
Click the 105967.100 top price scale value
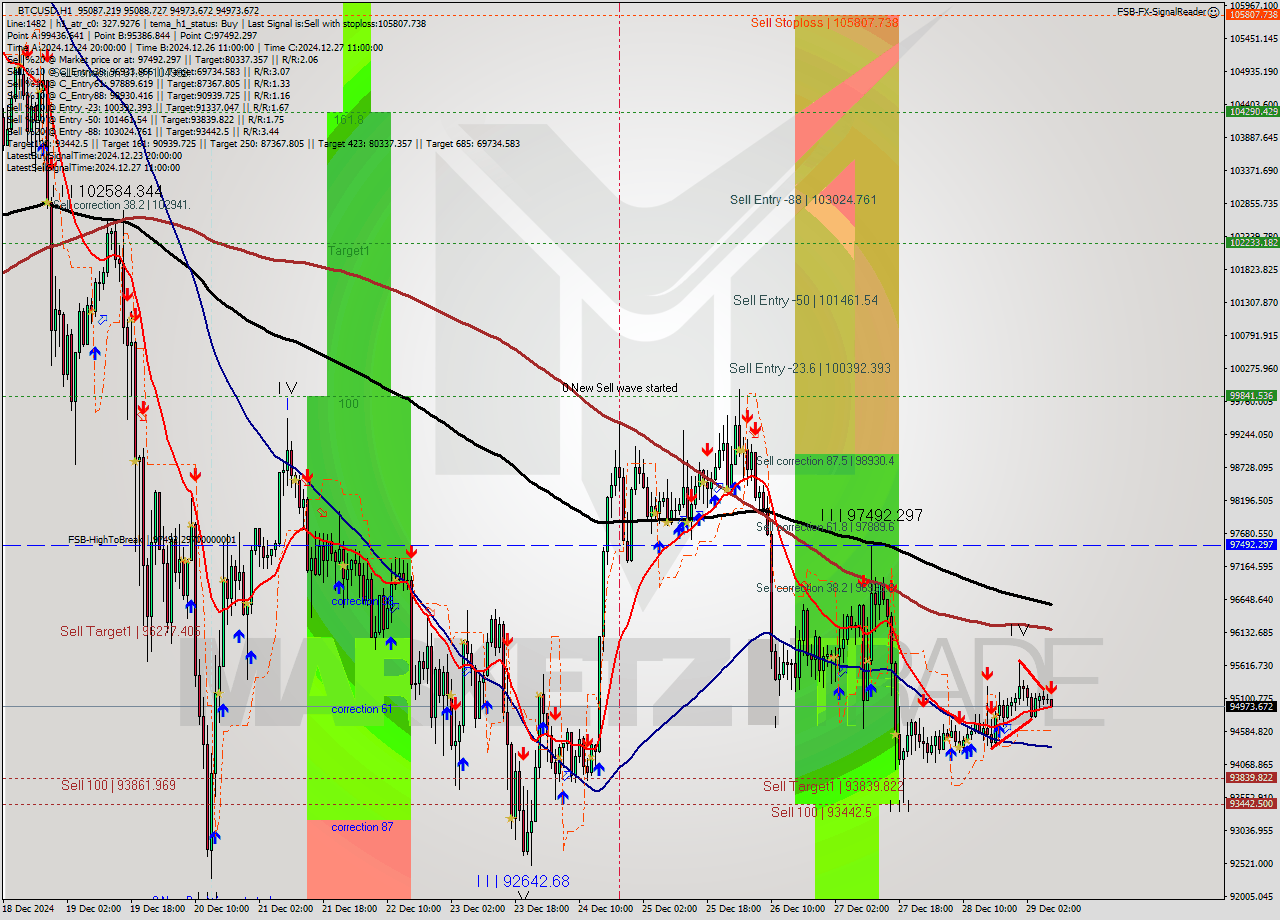pyautogui.click(x=1255, y=5)
